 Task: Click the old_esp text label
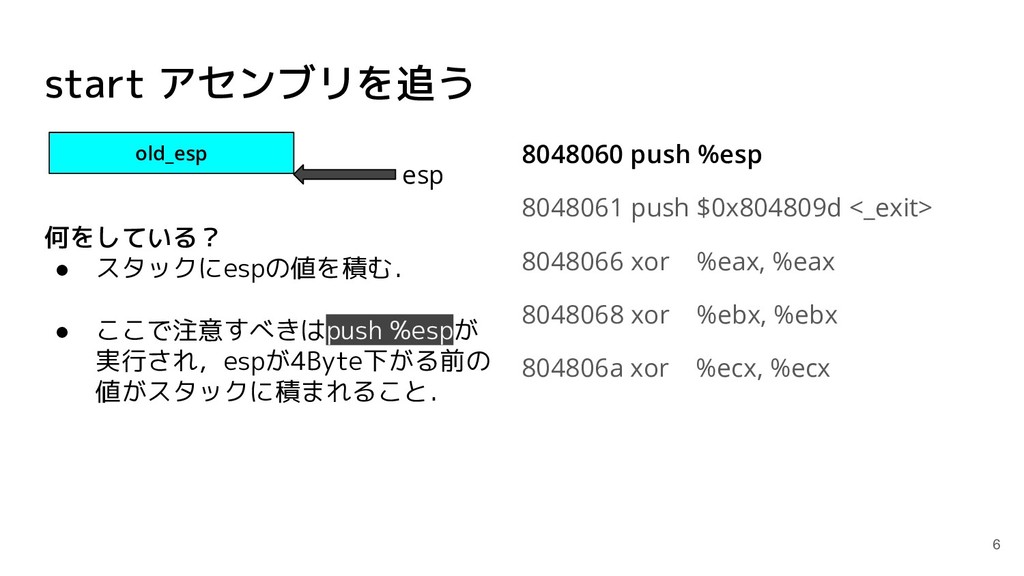171,153
